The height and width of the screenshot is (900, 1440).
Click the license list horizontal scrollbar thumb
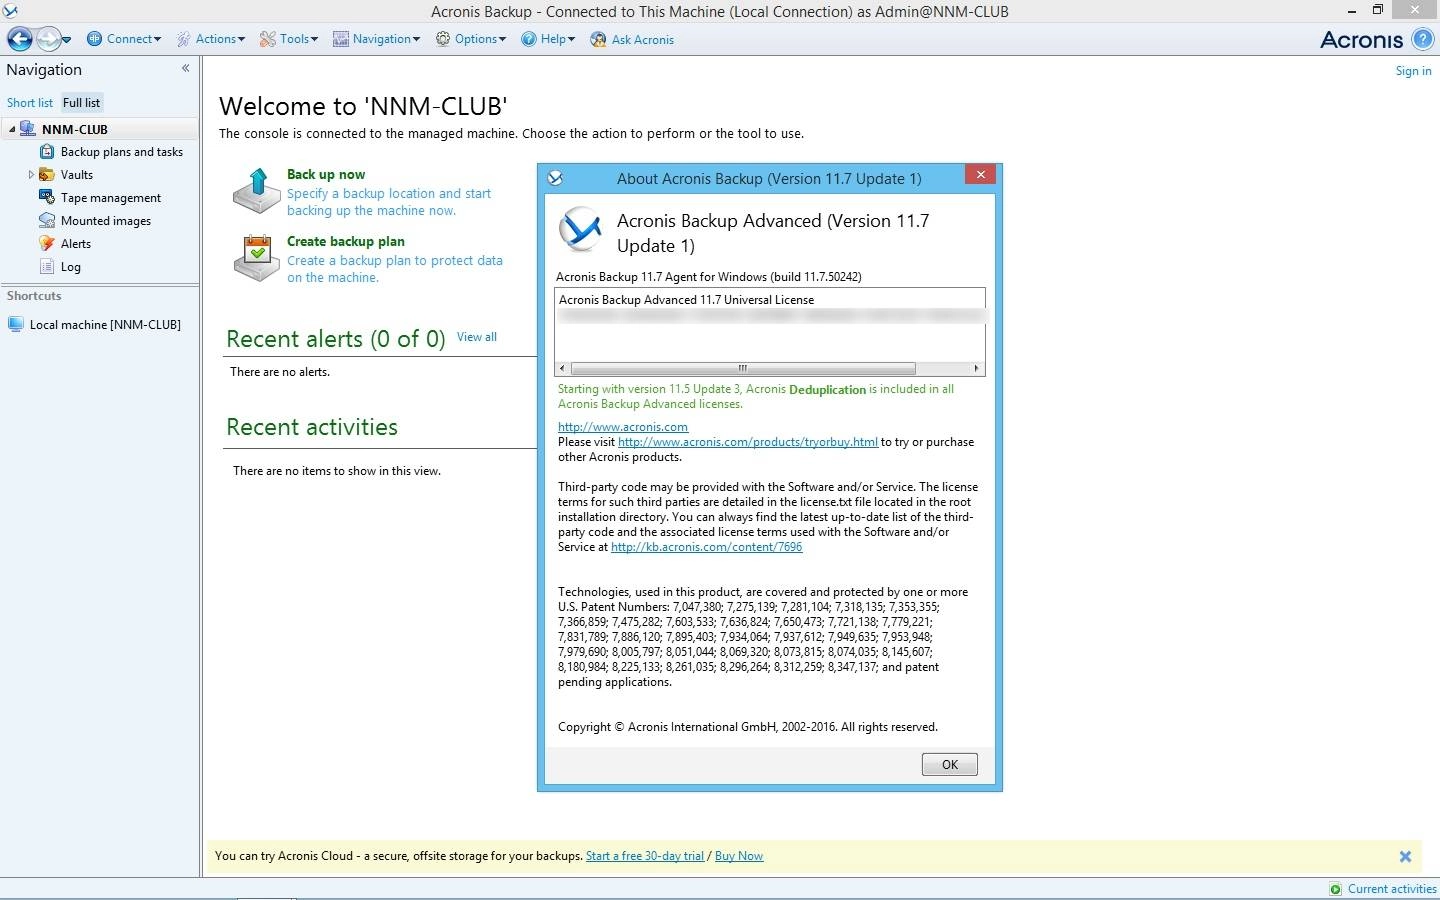pos(742,368)
